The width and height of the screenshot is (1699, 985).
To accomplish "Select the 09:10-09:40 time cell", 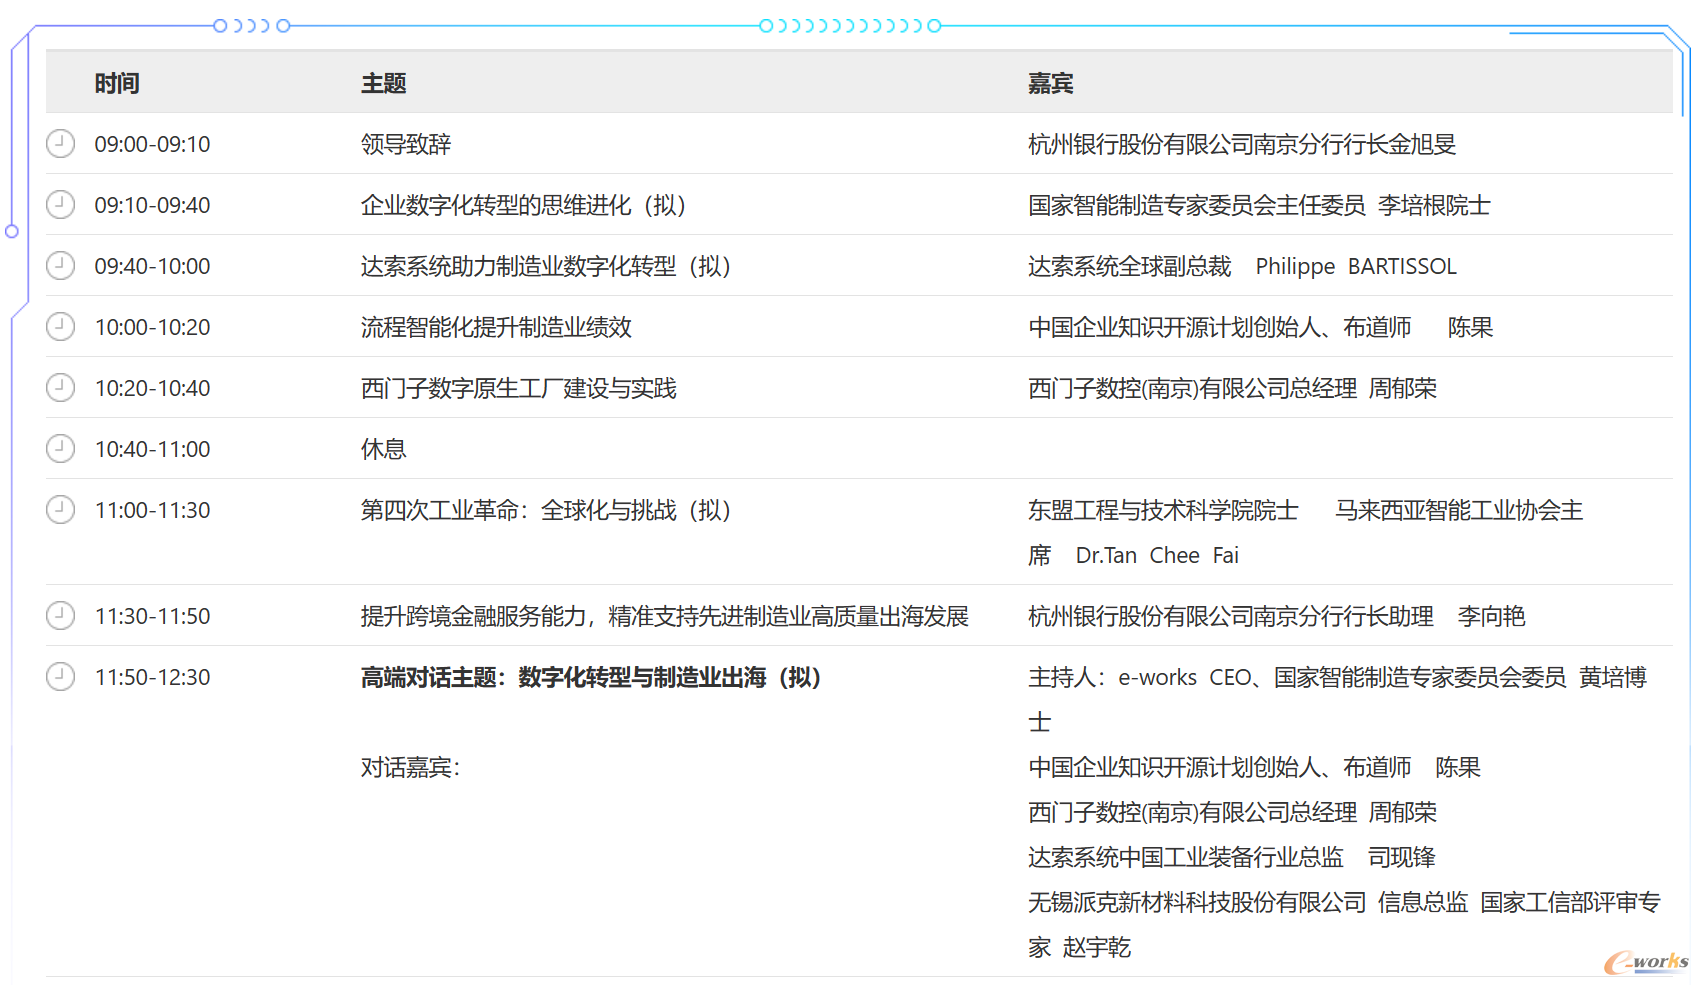I will (153, 205).
